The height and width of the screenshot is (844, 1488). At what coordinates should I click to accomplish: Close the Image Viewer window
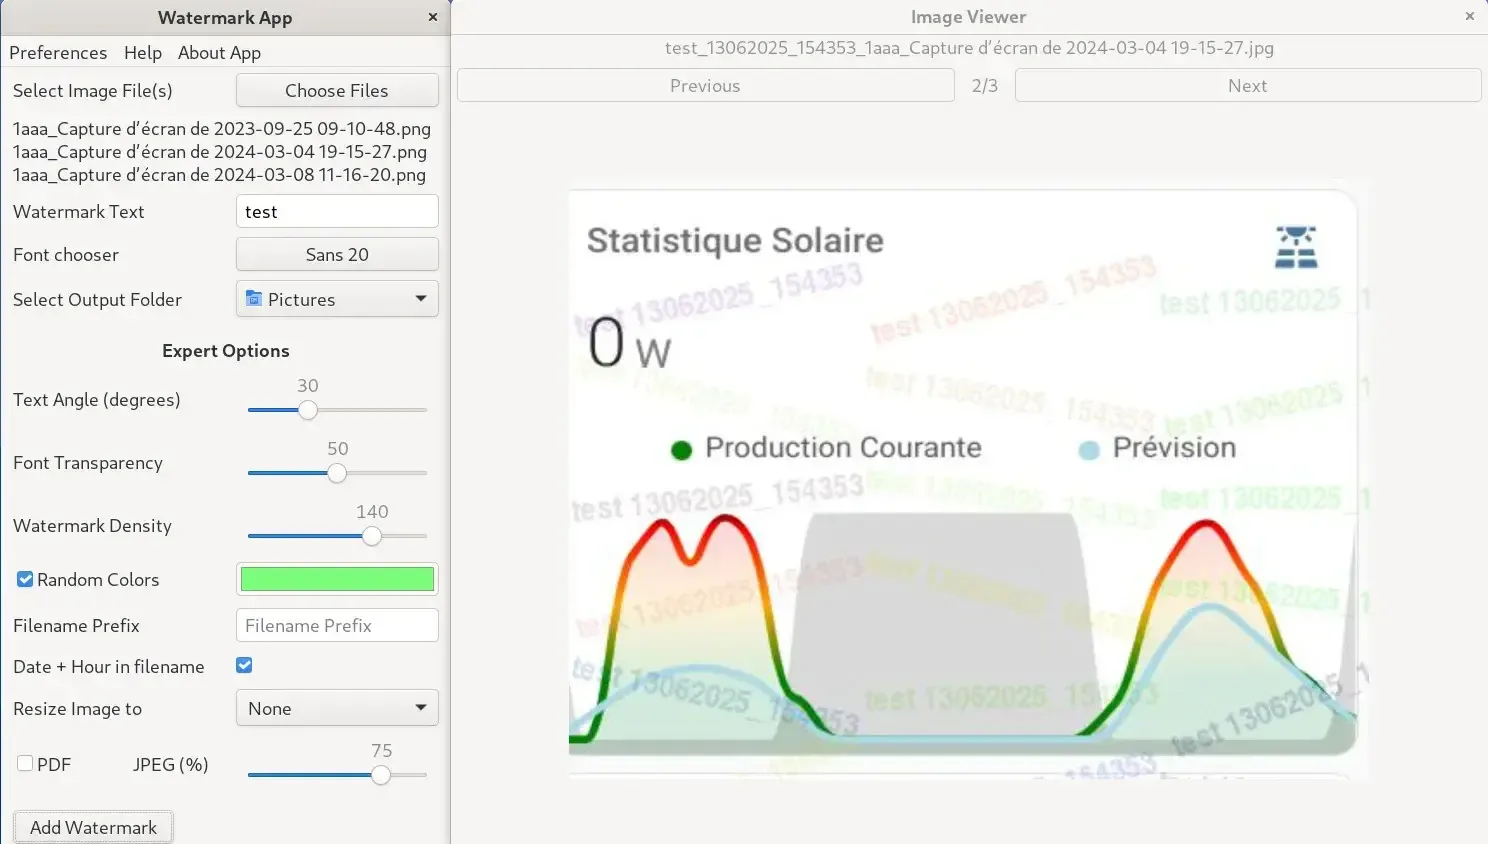click(x=1470, y=16)
